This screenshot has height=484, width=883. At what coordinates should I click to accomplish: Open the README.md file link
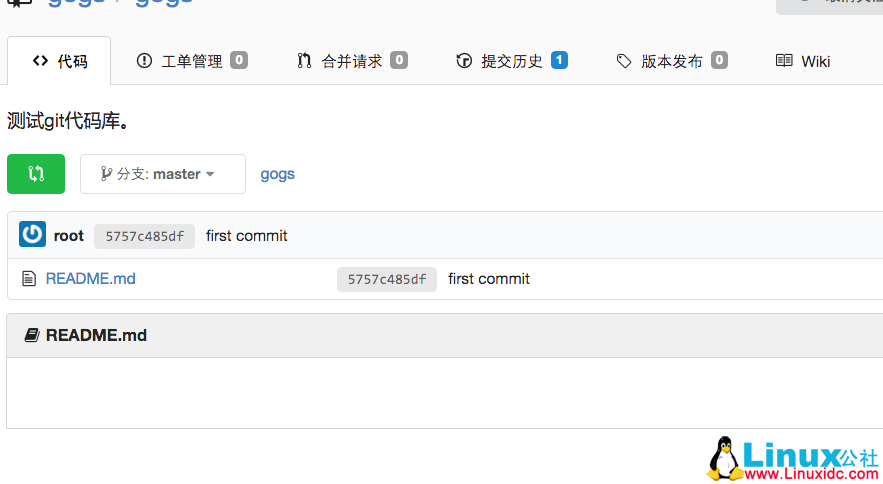click(91, 279)
